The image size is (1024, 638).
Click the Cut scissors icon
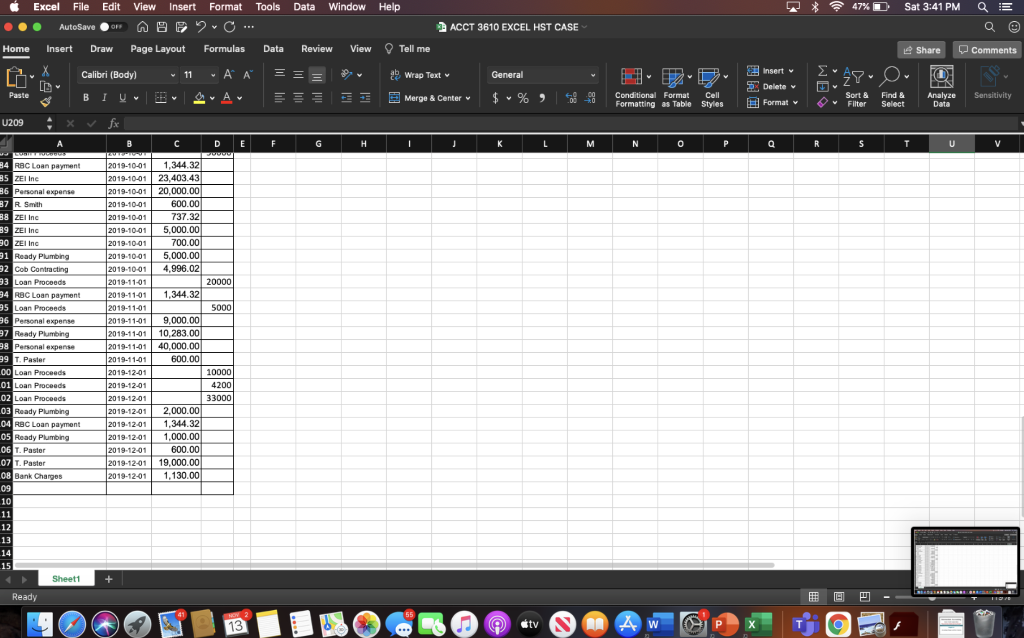[x=45, y=71]
